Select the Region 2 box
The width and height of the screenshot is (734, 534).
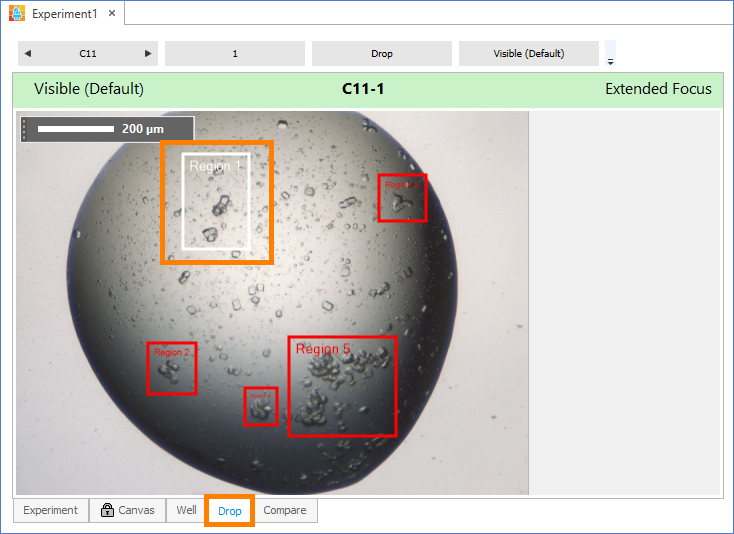[x=172, y=368]
